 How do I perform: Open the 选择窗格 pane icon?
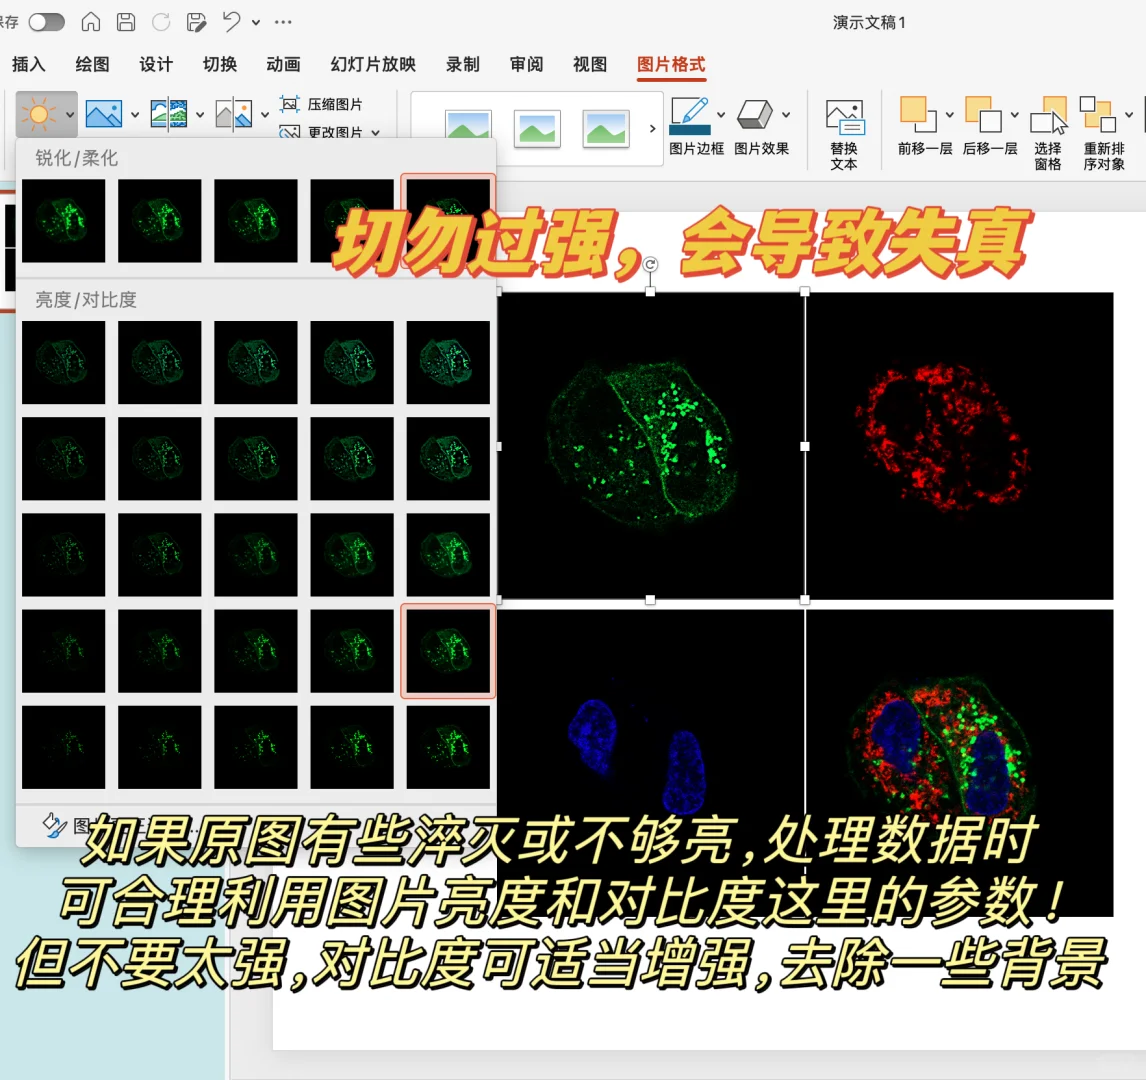pyautogui.click(x=1048, y=115)
